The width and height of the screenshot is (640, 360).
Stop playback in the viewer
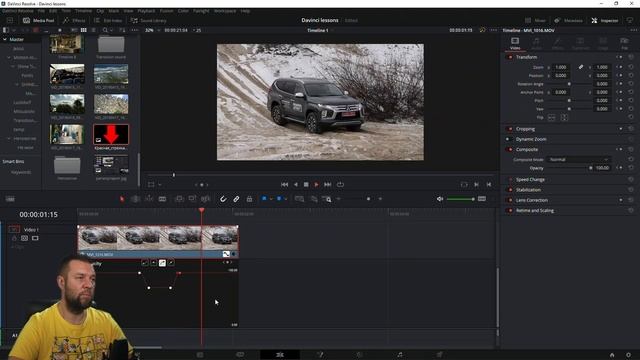click(x=306, y=184)
